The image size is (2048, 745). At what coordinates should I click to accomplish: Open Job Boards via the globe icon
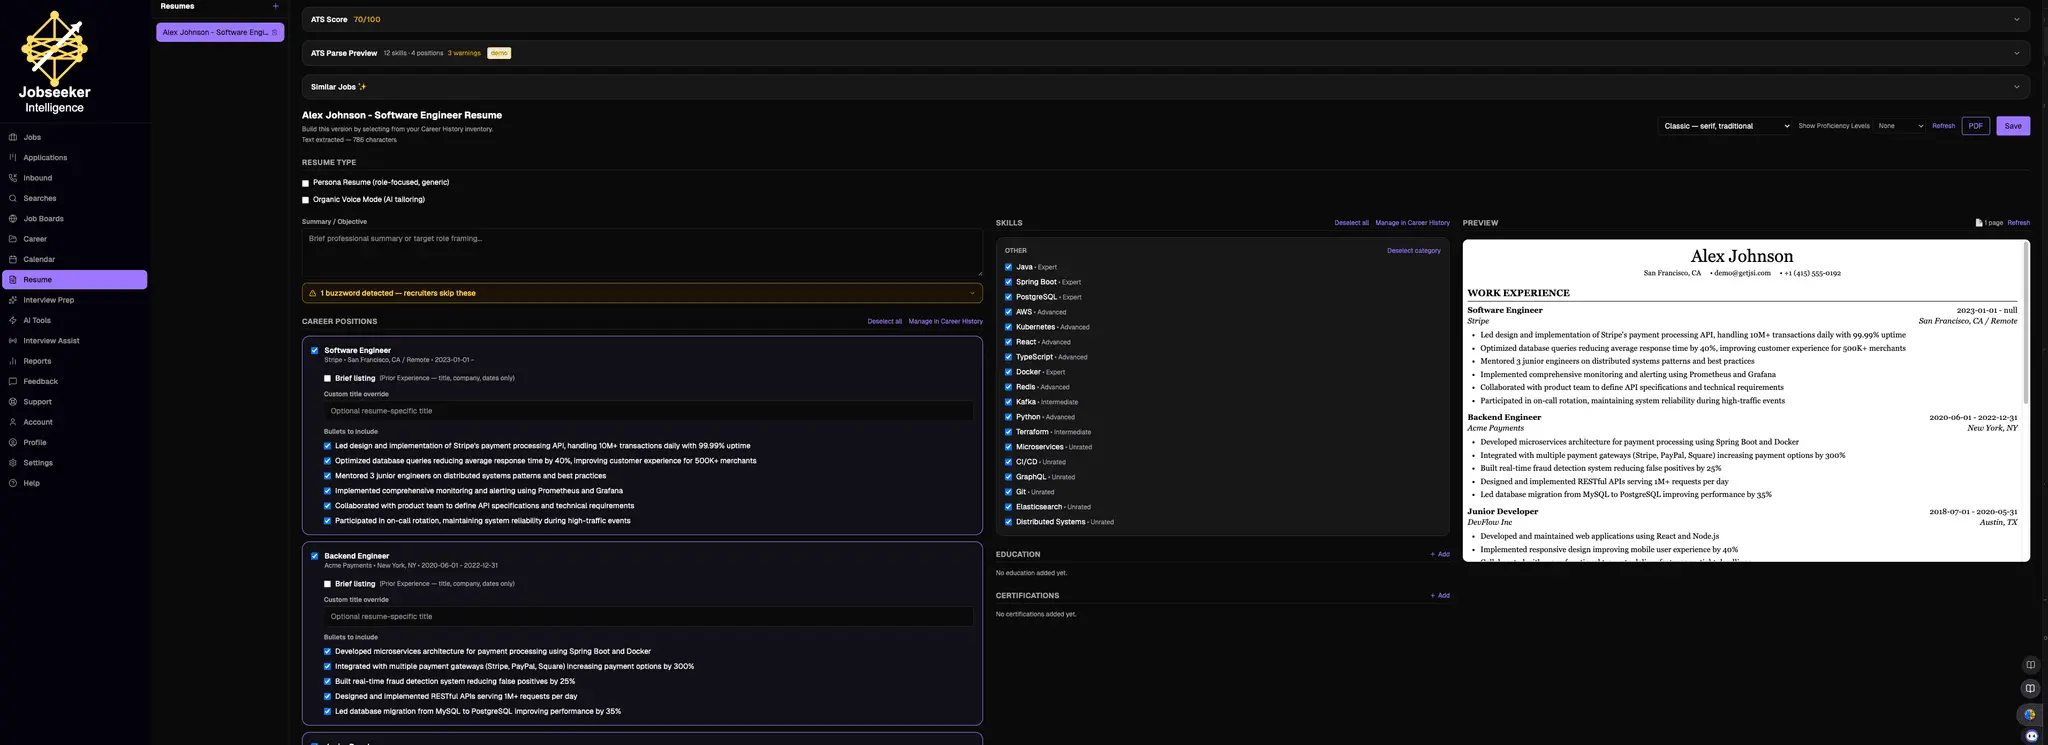pos(13,218)
